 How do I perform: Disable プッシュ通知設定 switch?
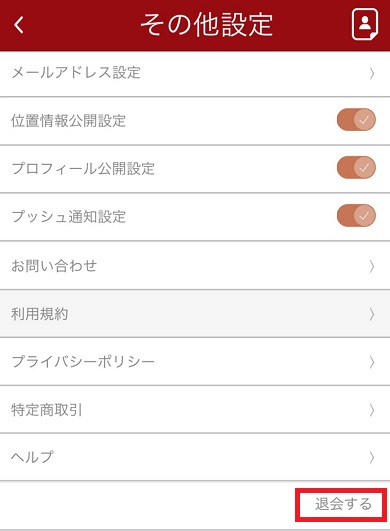pos(356,215)
